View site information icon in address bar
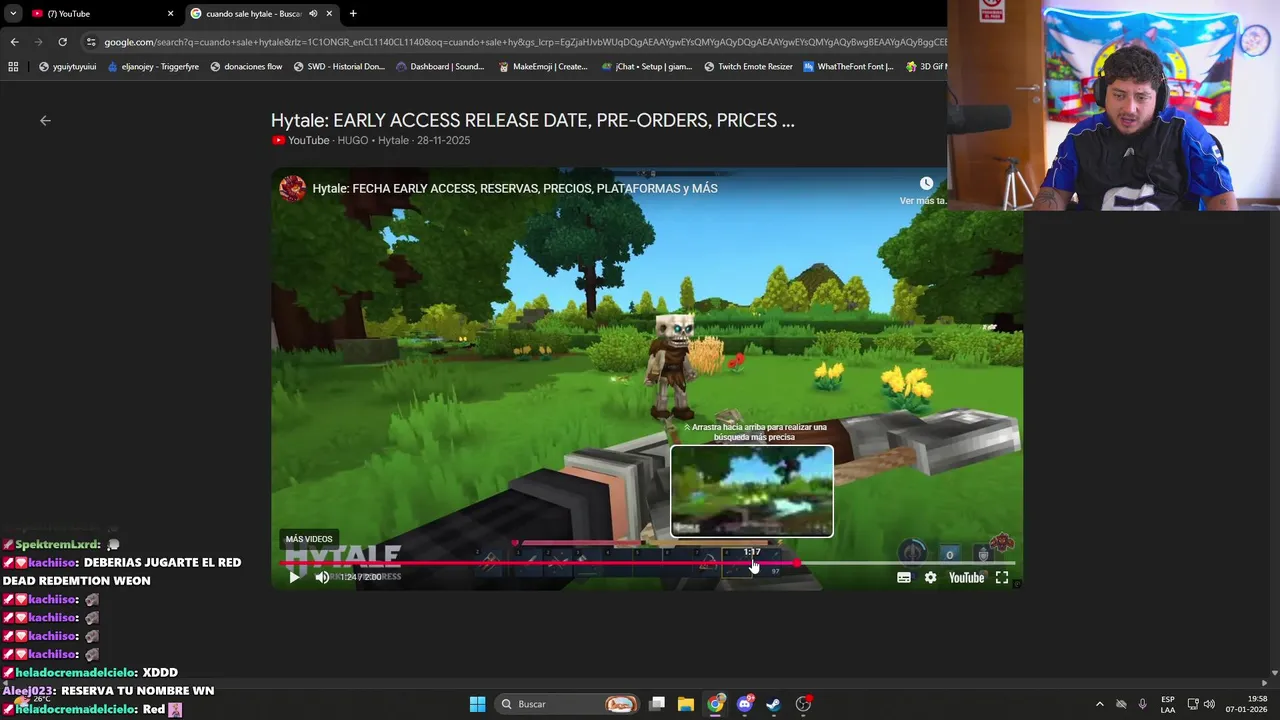The height and width of the screenshot is (720, 1280). (91, 42)
